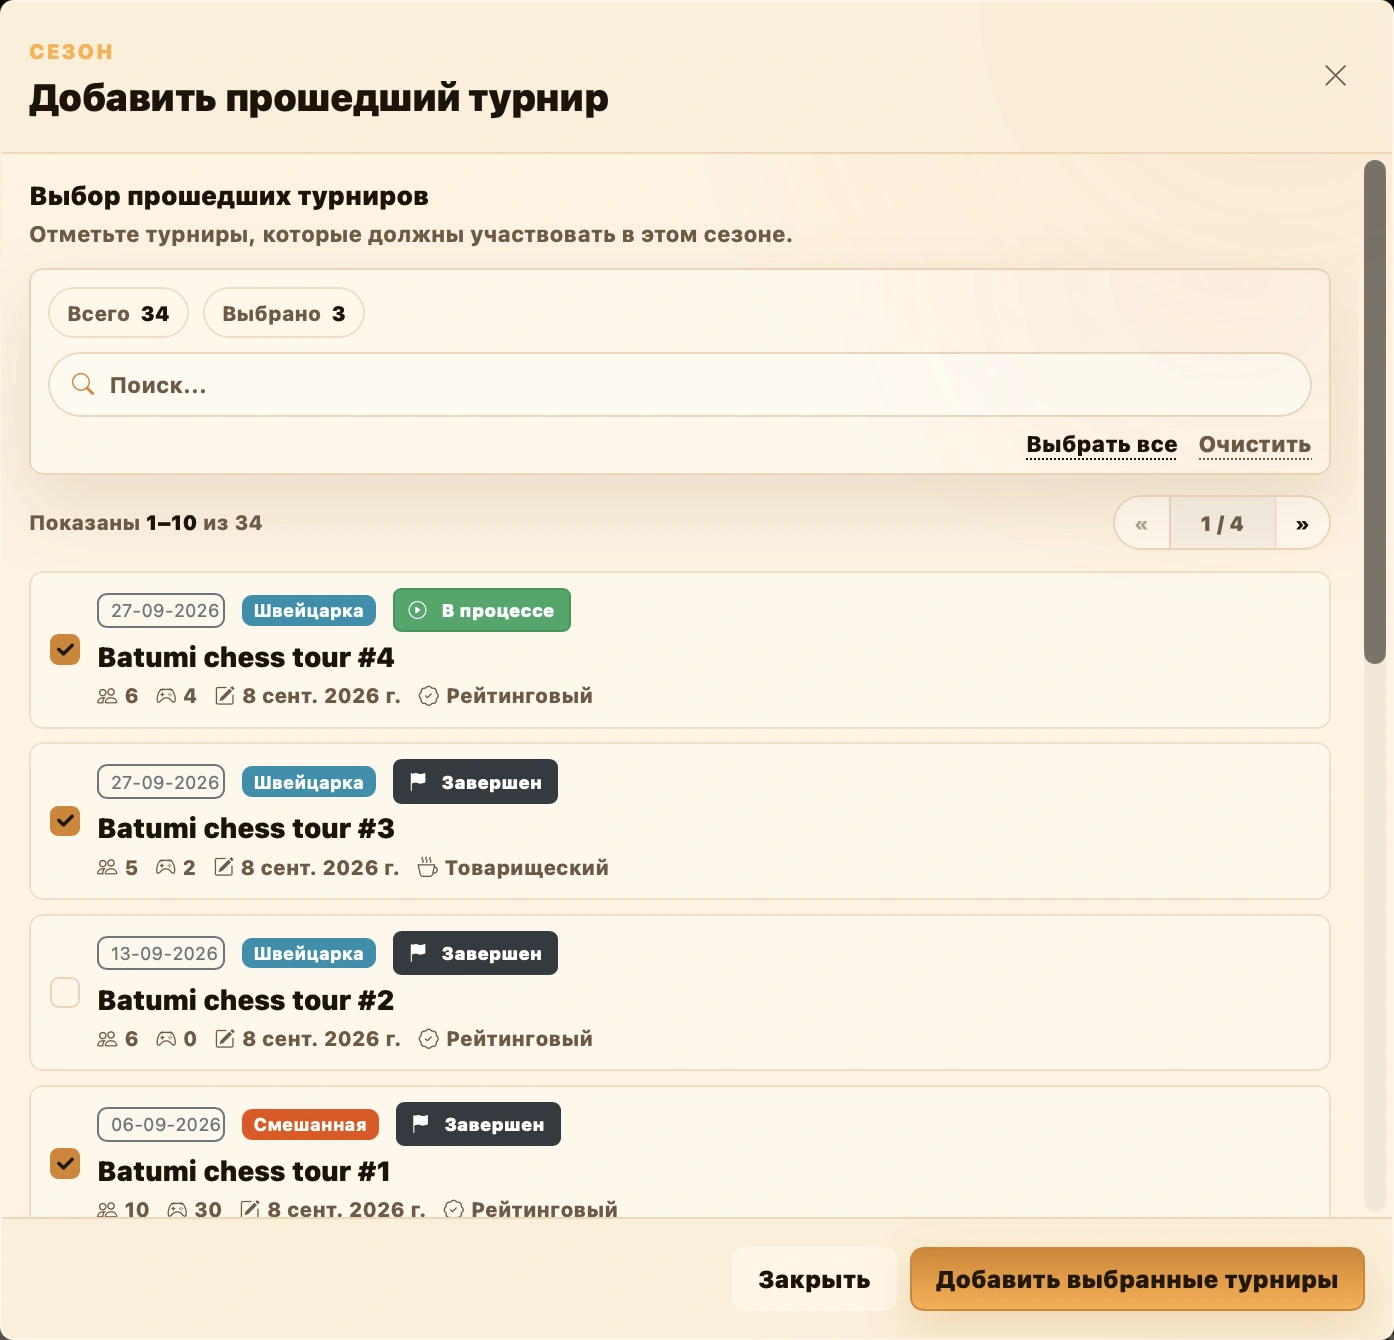Viewport: 1394px width, 1340px height.
Task: Click edit-date icon on tour #3
Action: [x=224, y=867]
